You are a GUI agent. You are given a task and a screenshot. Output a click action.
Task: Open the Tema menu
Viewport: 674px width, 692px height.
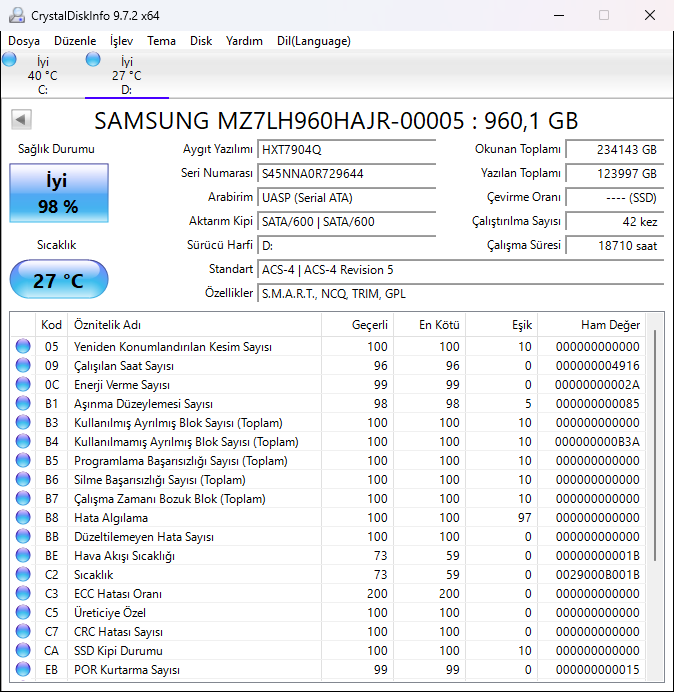click(x=161, y=41)
